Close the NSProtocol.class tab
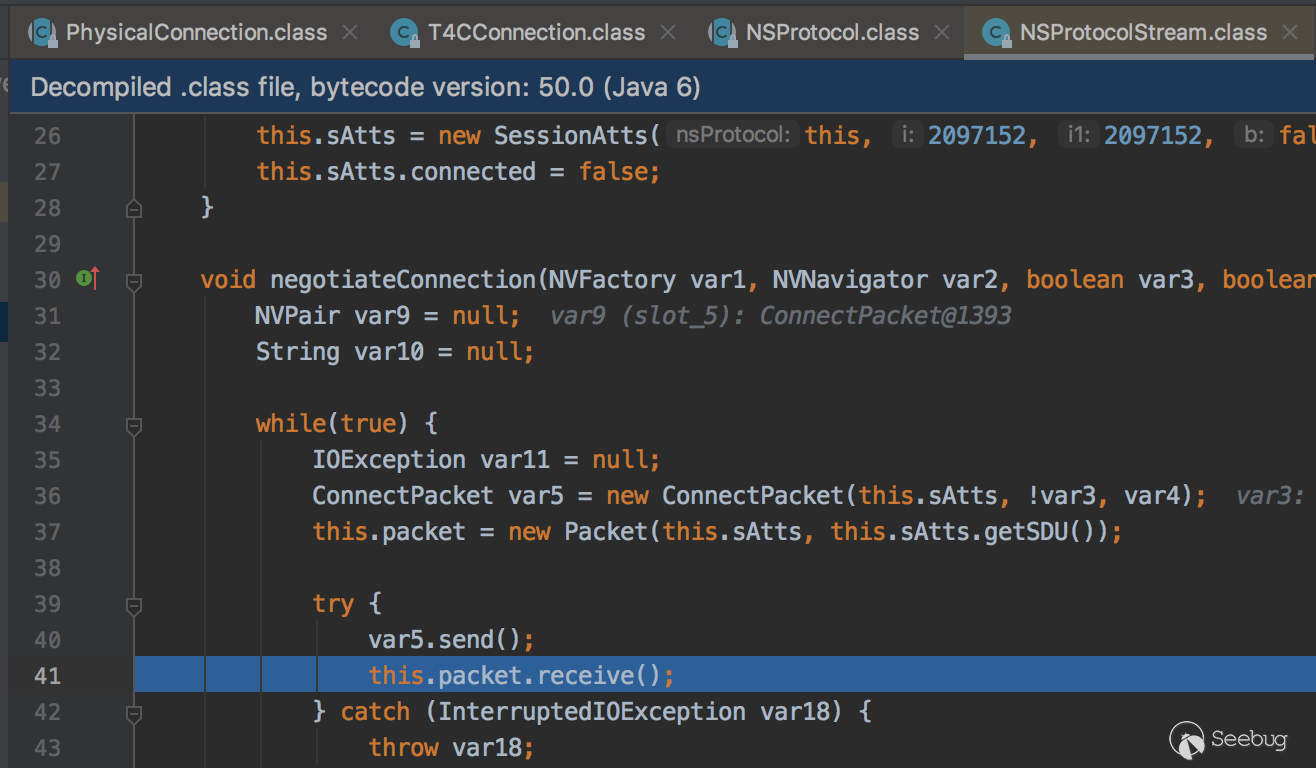Image resolution: width=1316 pixels, height=768 pixels. [942, 33]
